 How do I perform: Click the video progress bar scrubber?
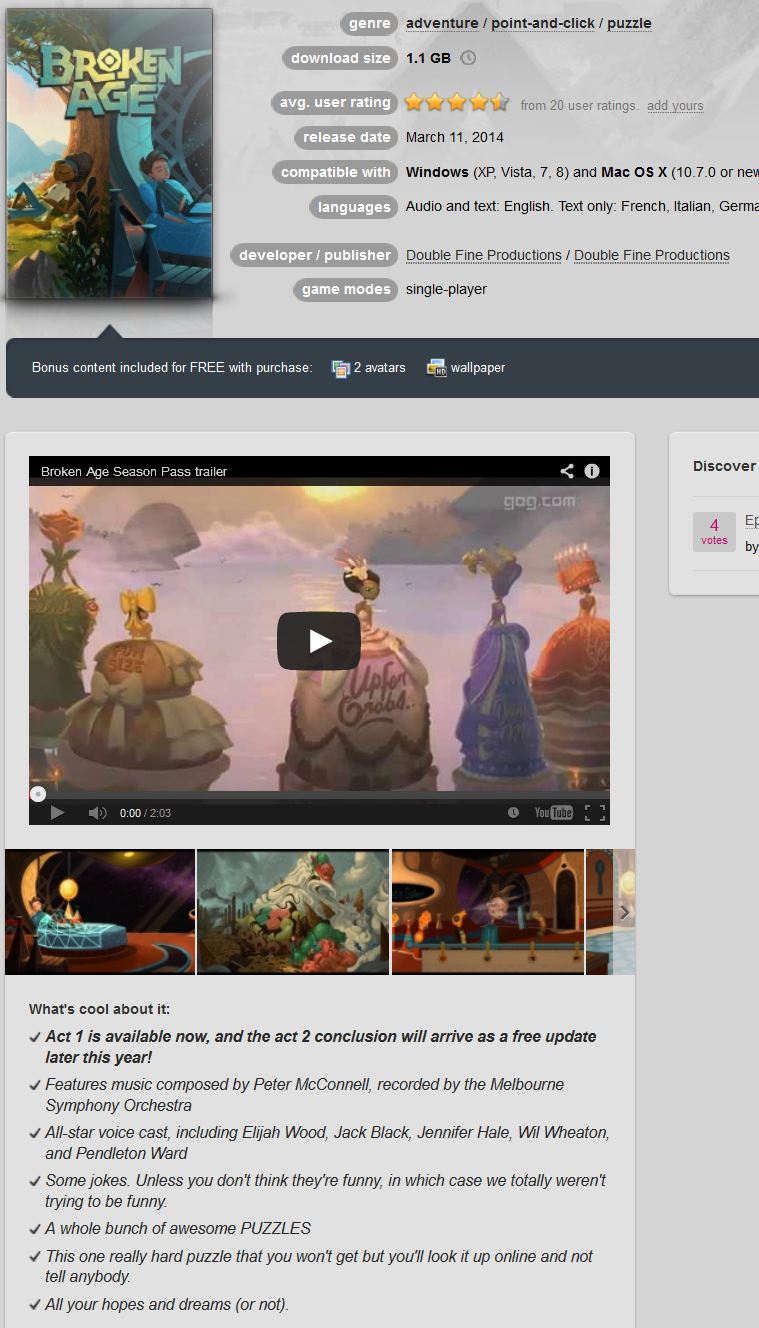click(38, 794)
